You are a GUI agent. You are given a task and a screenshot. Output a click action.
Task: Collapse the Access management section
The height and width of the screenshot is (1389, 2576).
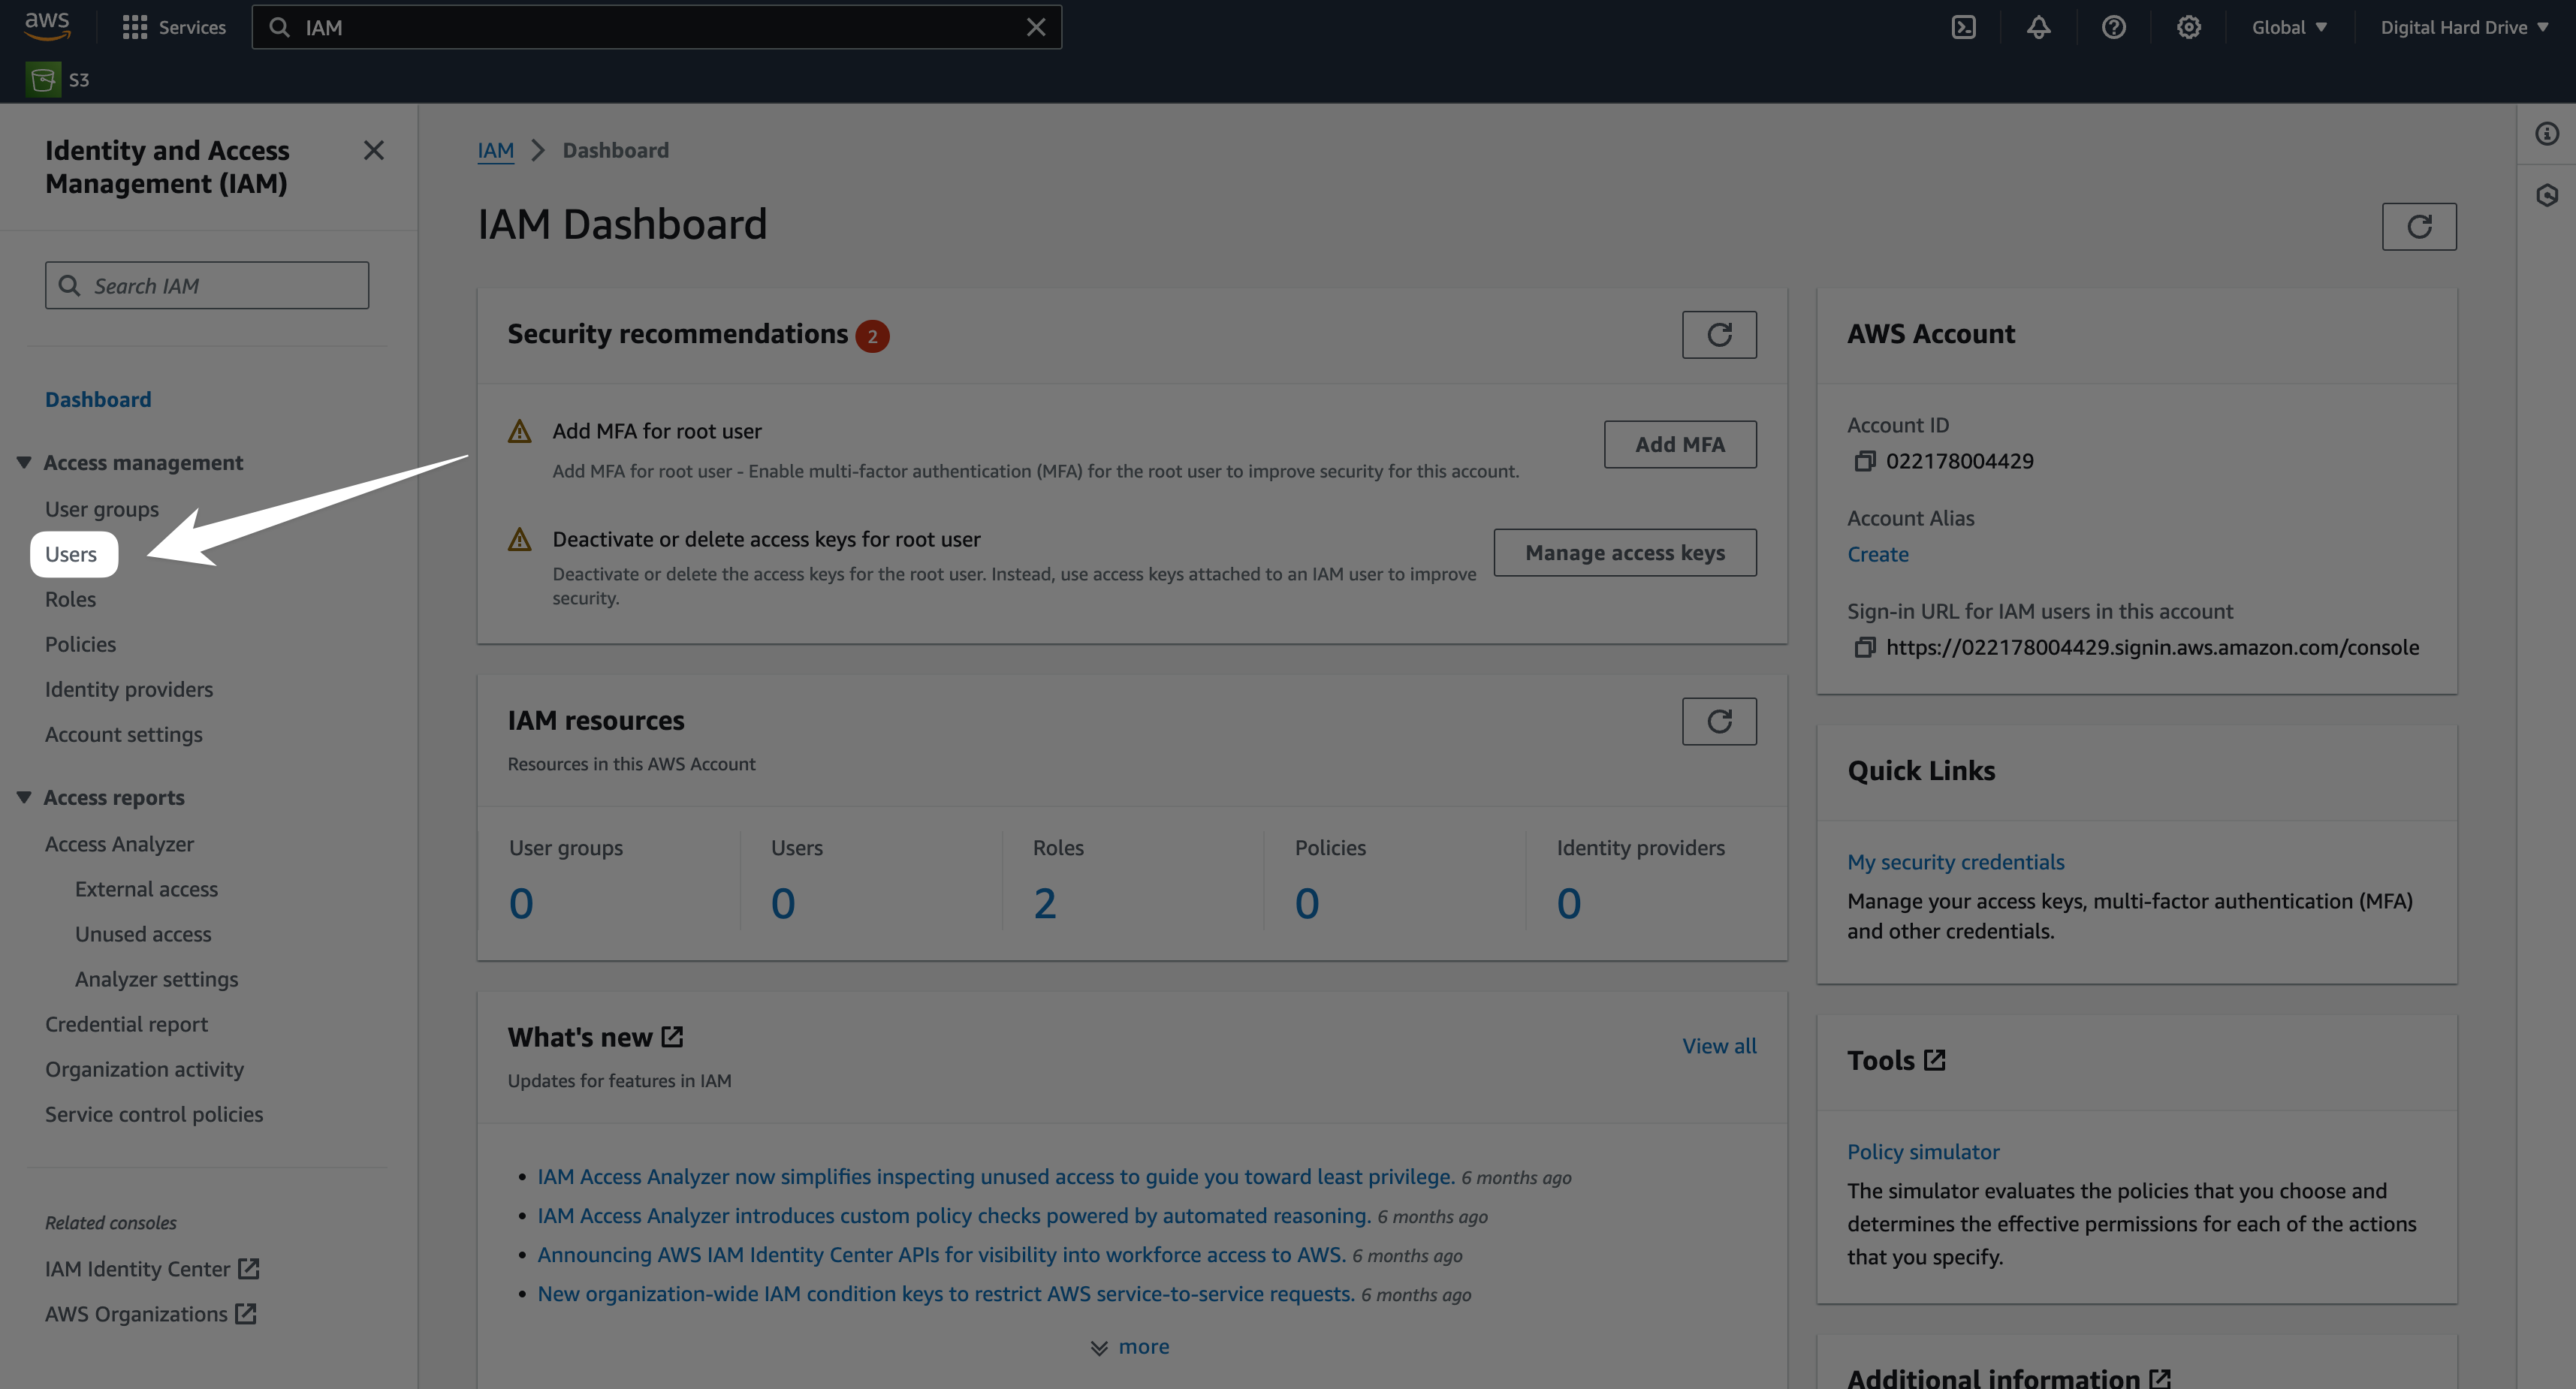[24, 462]
